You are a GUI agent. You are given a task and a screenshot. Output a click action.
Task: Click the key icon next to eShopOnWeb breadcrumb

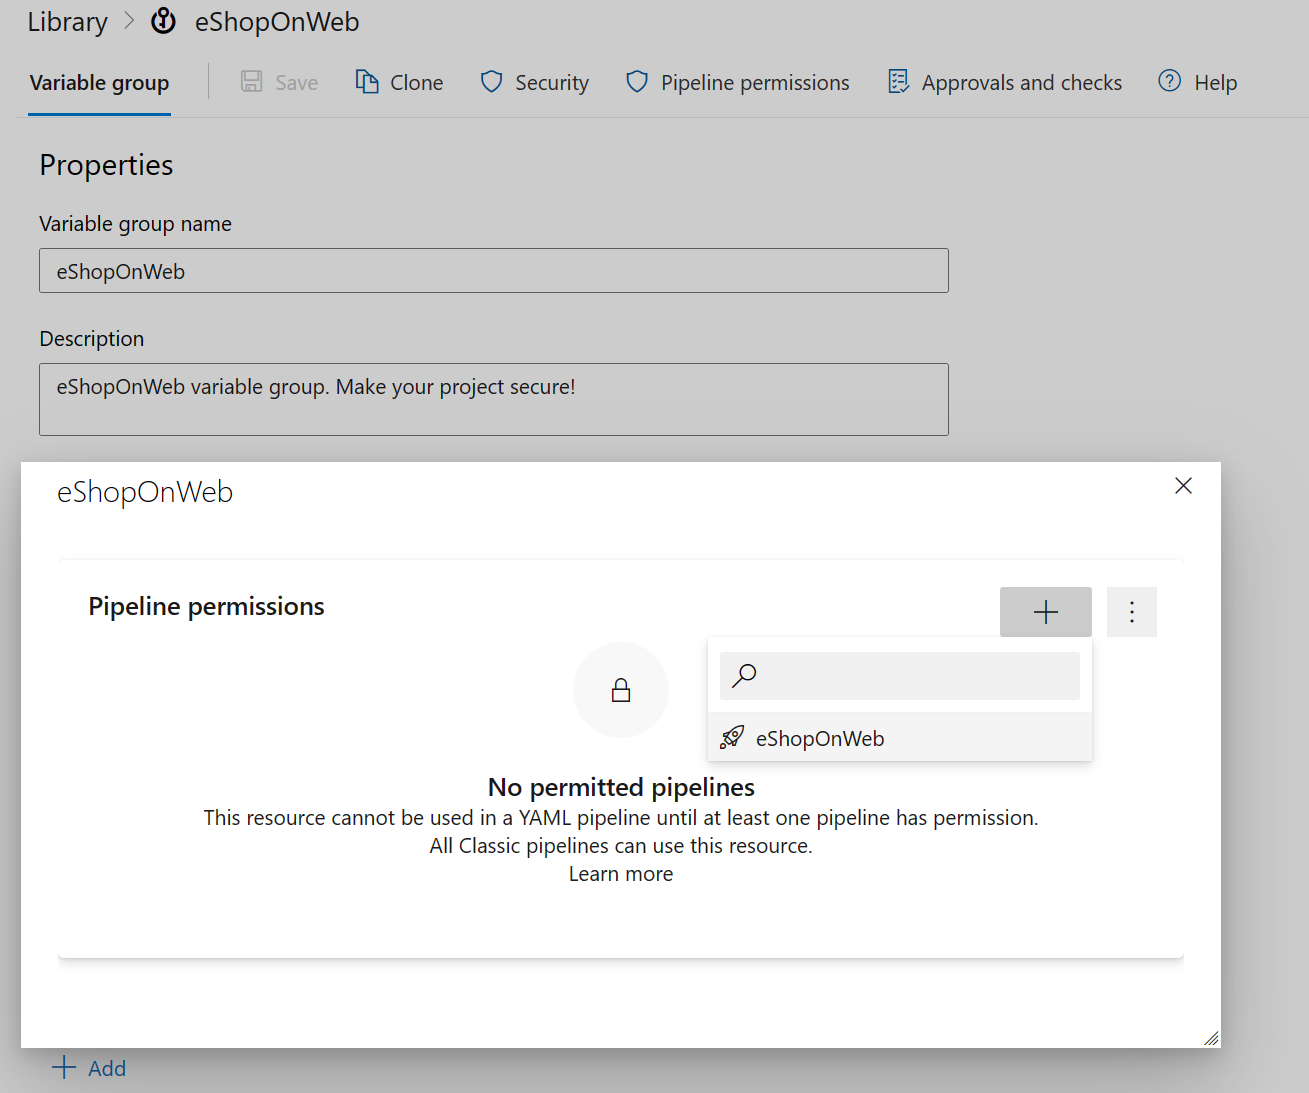pos(163,20)
